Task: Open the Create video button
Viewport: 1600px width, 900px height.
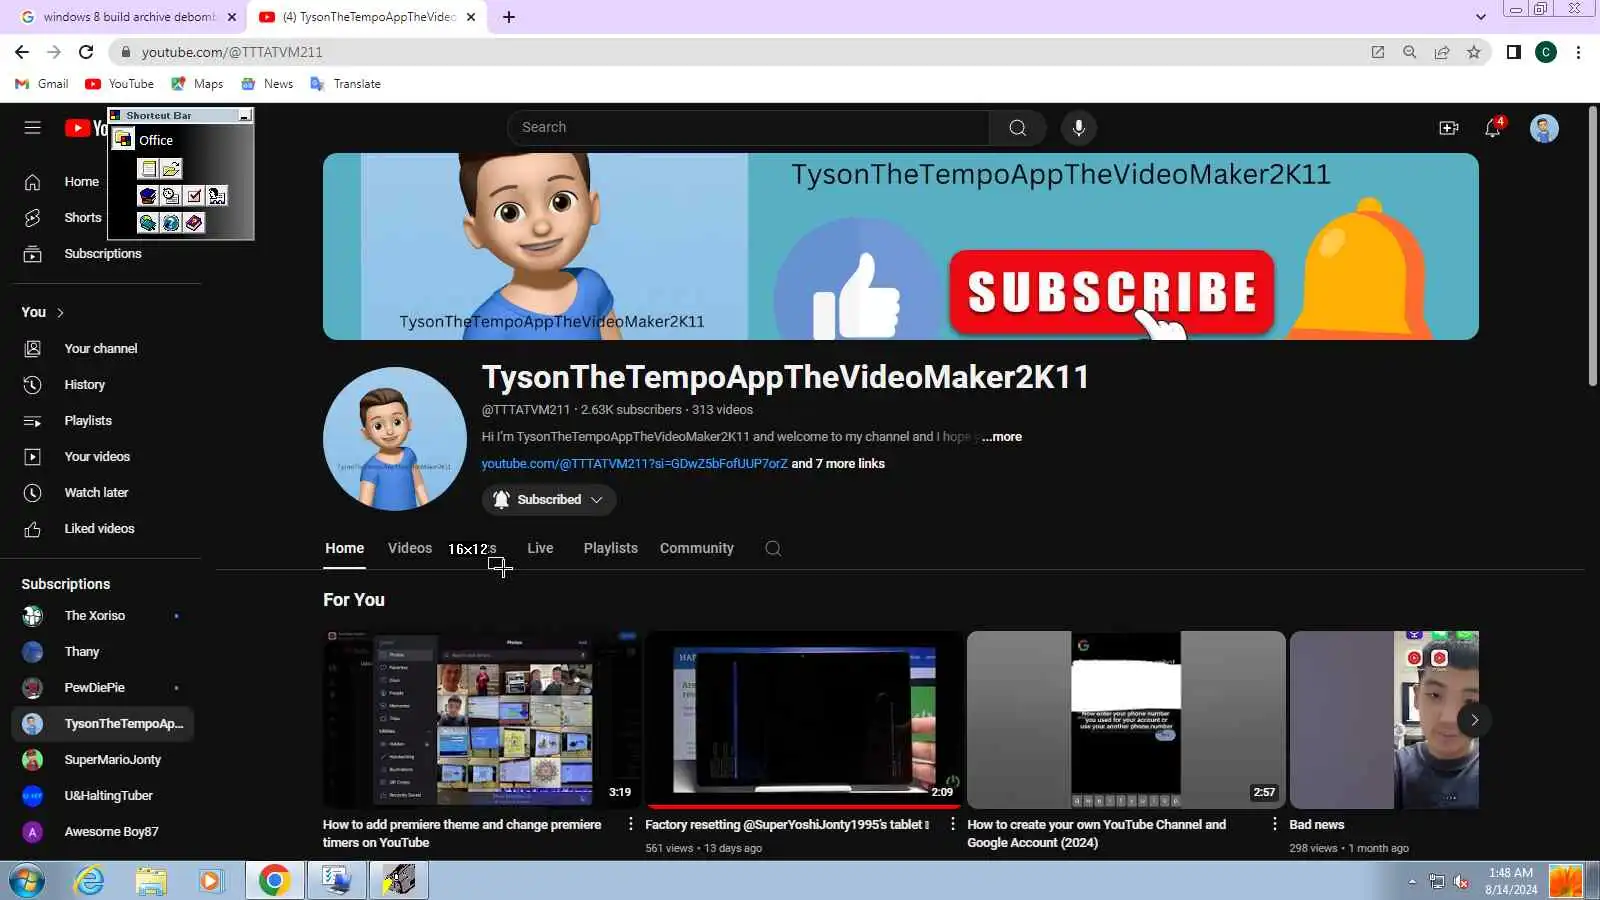Action: coord(1448,128)
